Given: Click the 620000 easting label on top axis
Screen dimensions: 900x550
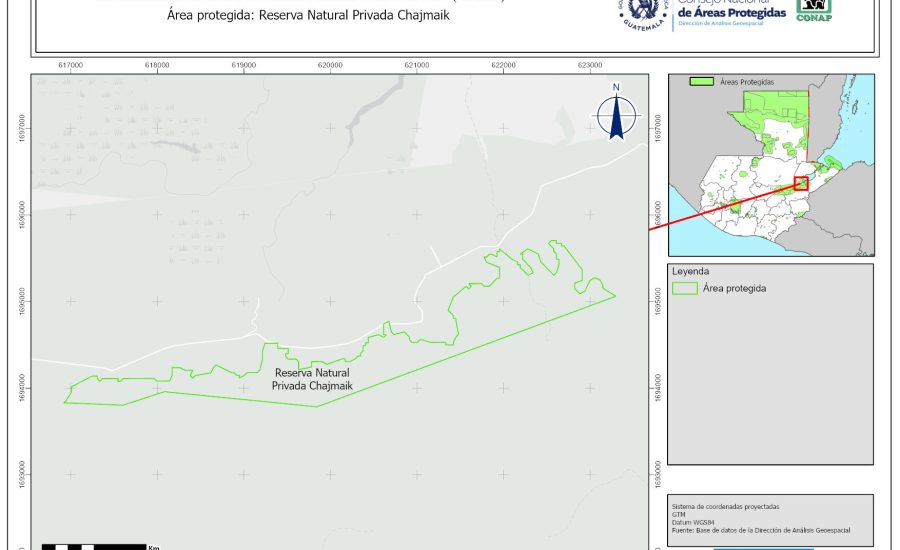Looking at the screenshot, I should [331, 64].
